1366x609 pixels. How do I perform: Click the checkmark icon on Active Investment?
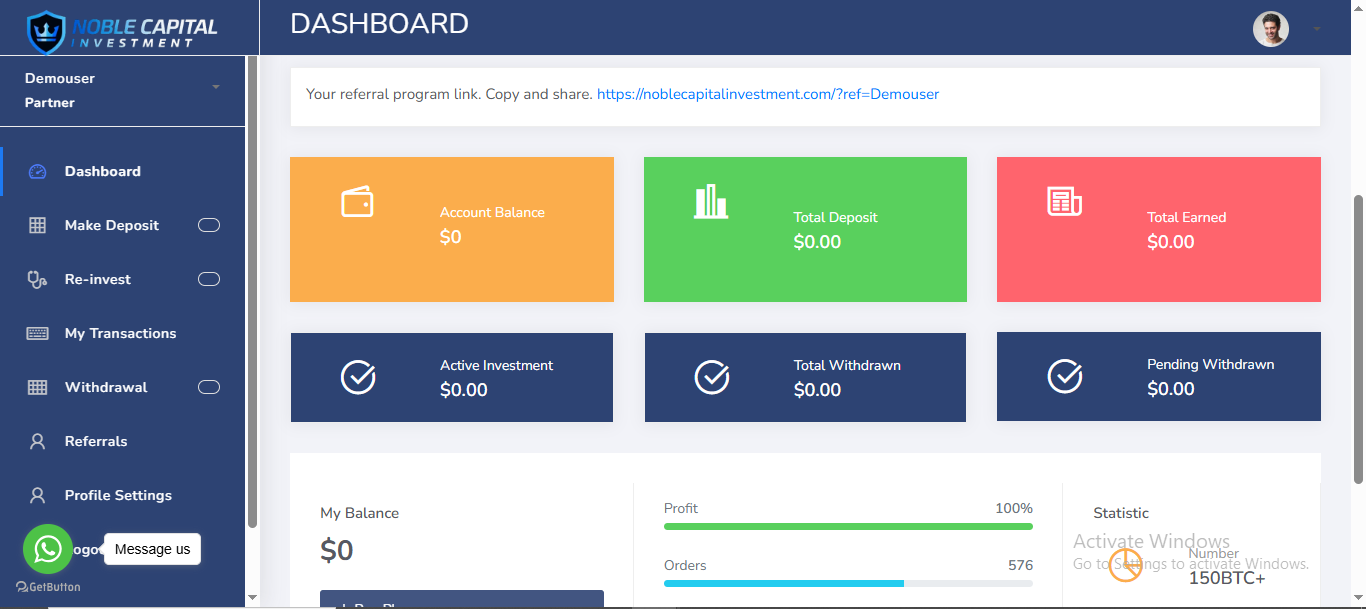358,377
